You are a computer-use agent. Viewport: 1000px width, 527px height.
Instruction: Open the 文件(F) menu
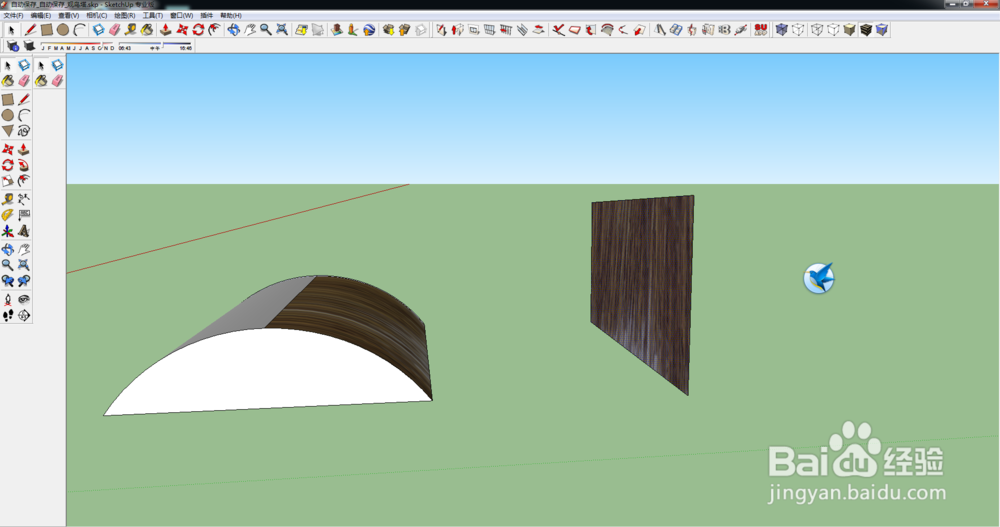(13, 15)
